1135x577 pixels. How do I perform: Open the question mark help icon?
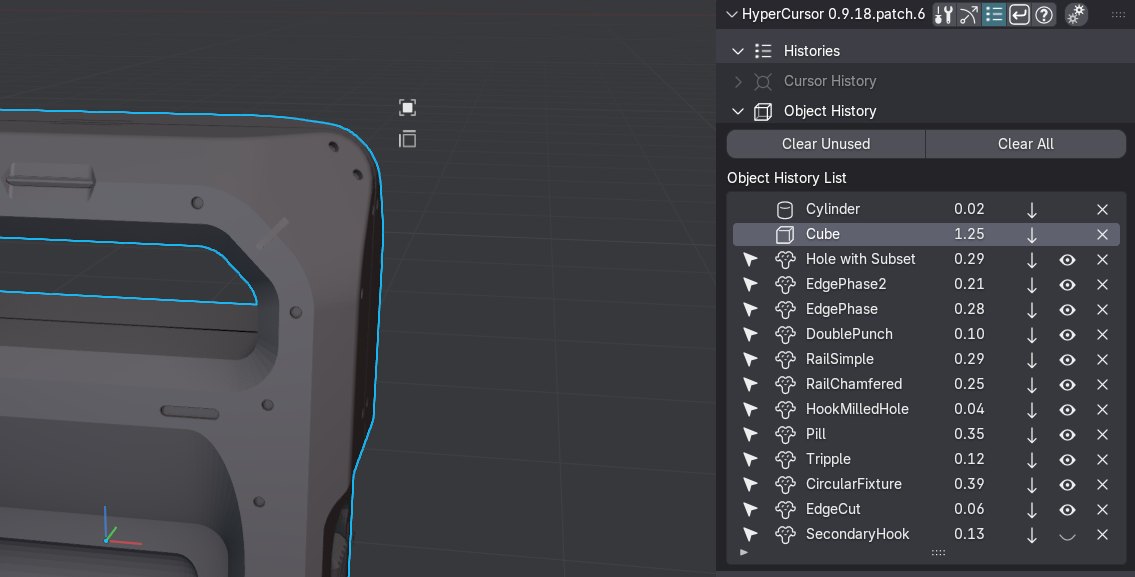pos(1044,14)
